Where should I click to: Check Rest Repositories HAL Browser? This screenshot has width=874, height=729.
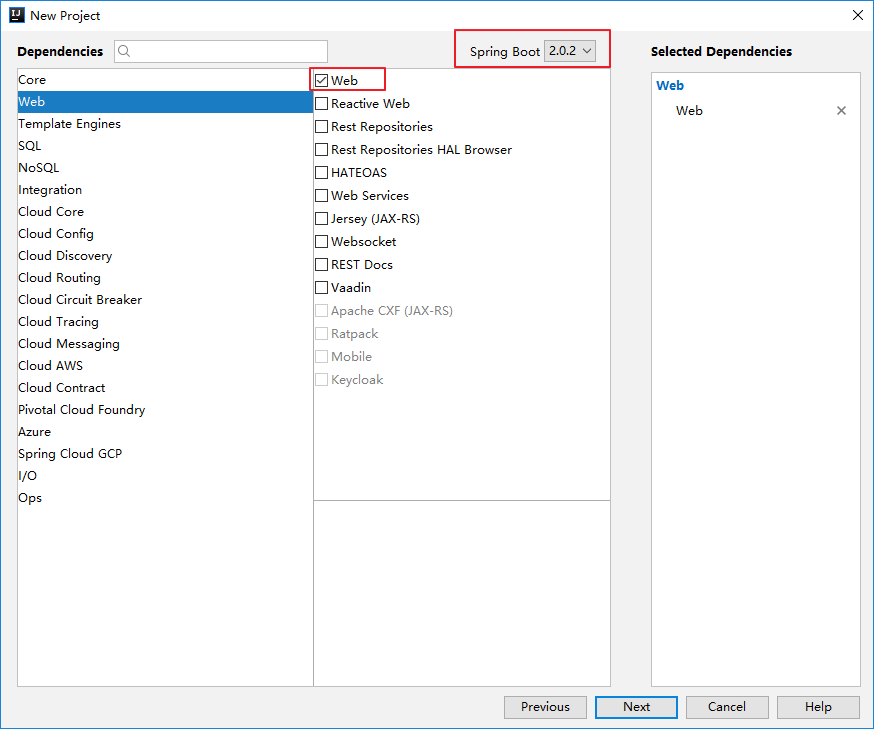tap(322, 149)
